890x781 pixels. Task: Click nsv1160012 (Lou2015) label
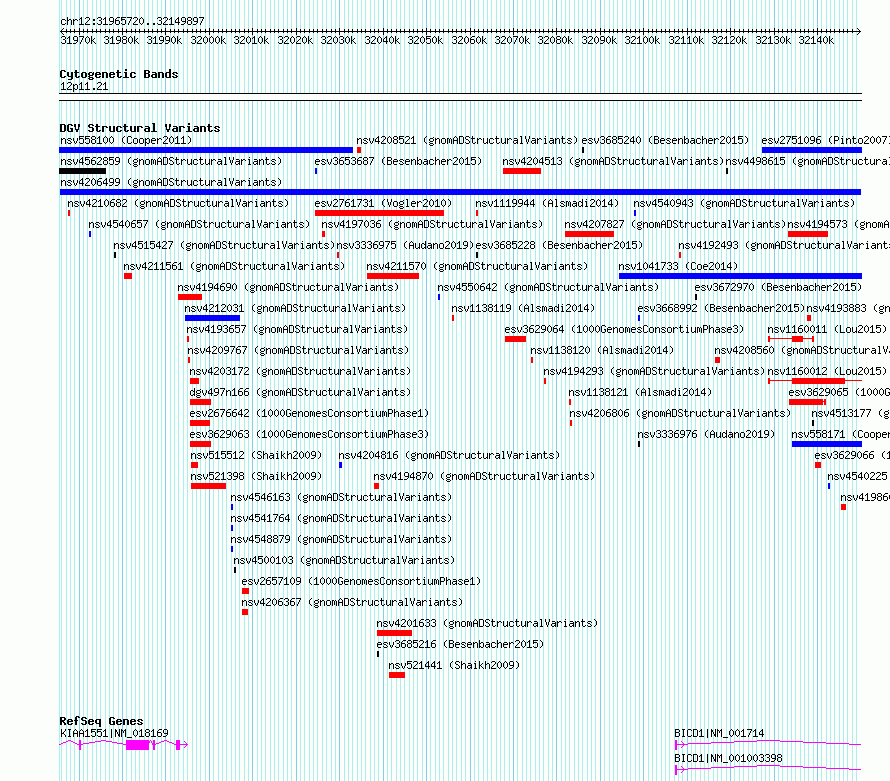tap(827, 371)
